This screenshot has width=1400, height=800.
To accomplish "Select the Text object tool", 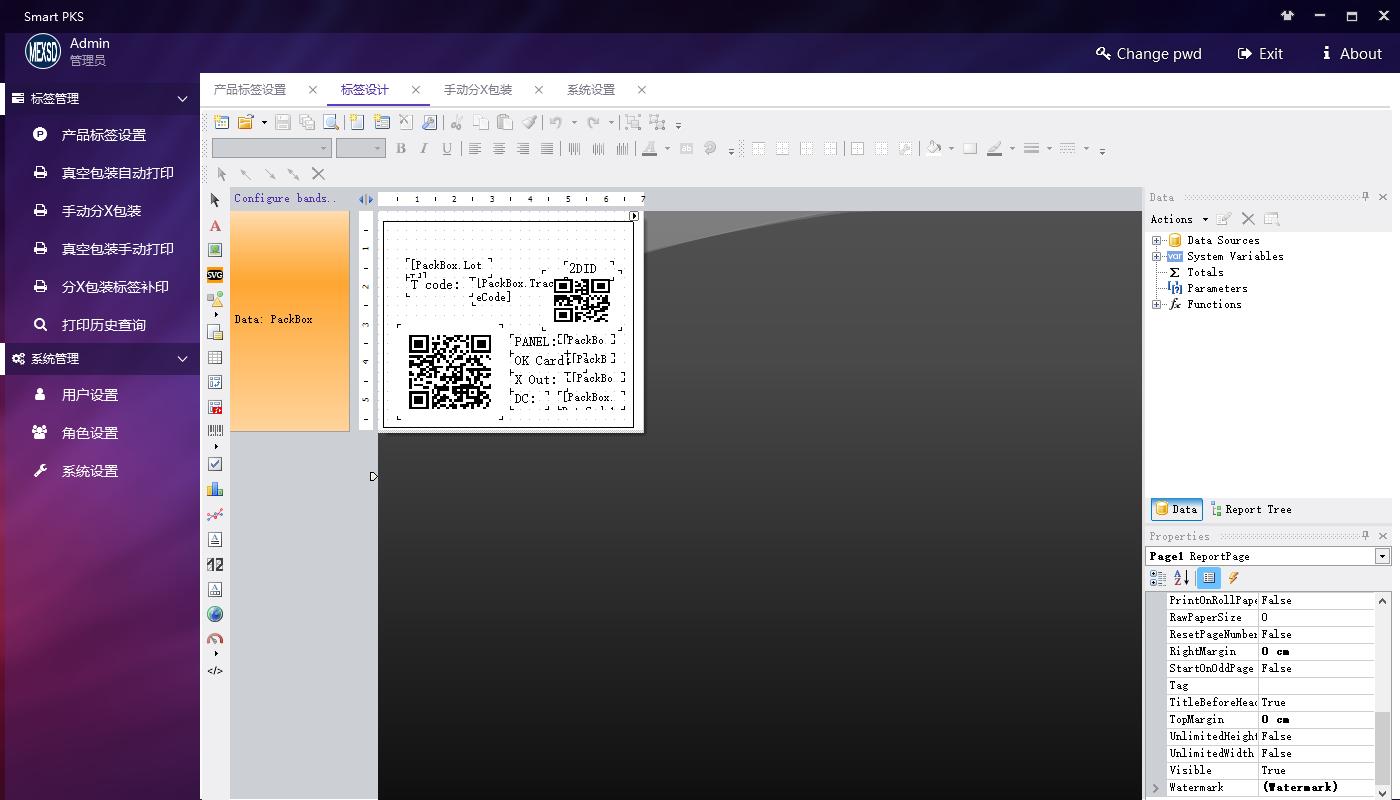I will tap(215, 226).
